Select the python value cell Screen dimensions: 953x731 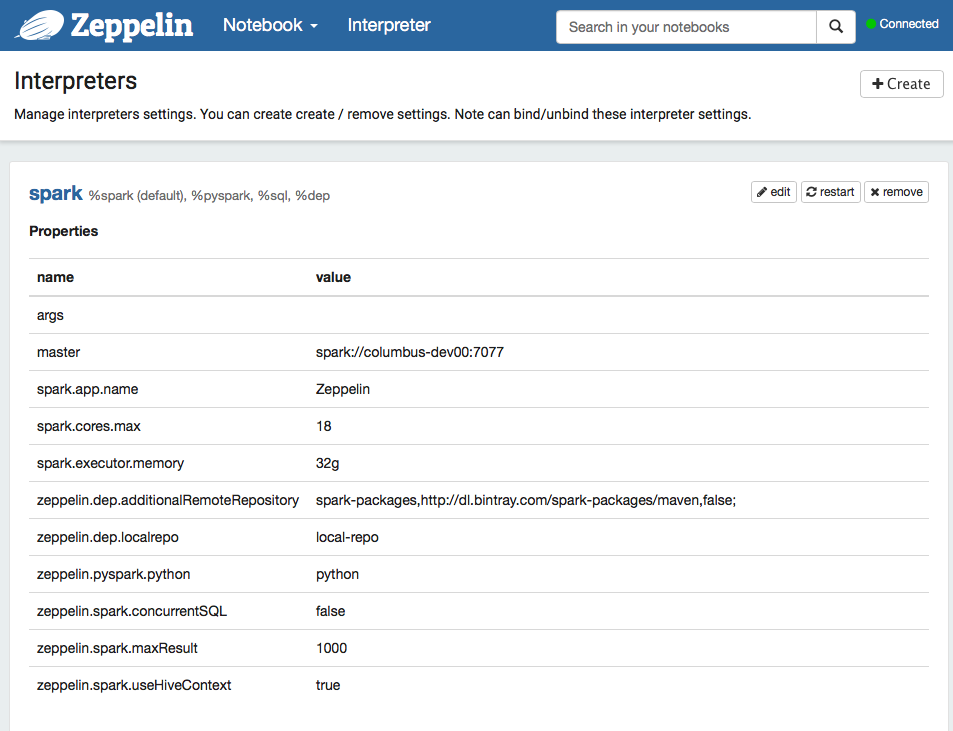[337, 575]
